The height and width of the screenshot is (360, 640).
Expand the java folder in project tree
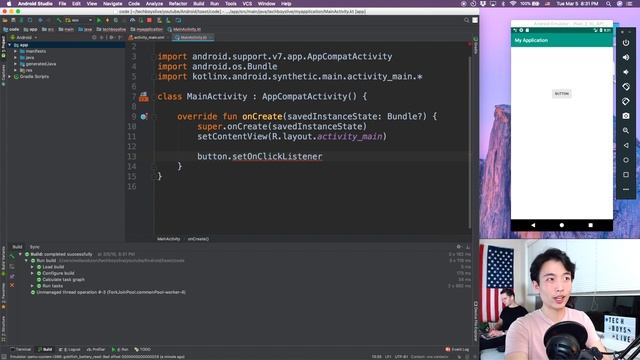(16, 58)
